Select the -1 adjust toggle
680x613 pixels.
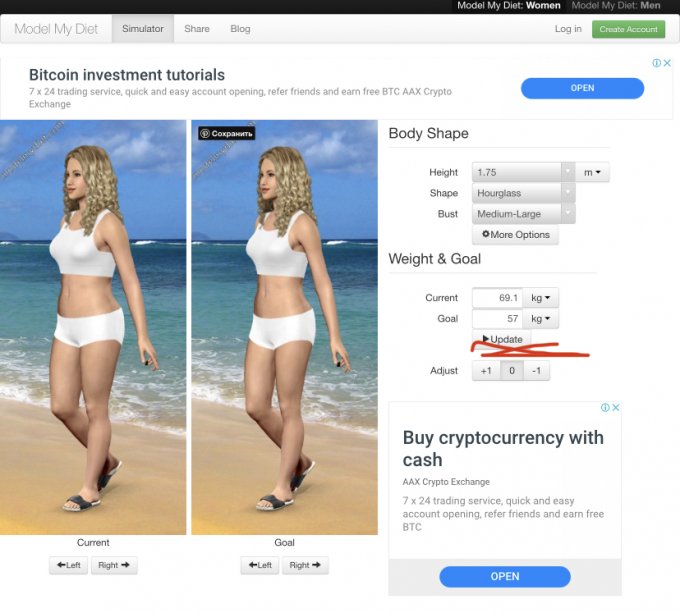pos(536,370)
